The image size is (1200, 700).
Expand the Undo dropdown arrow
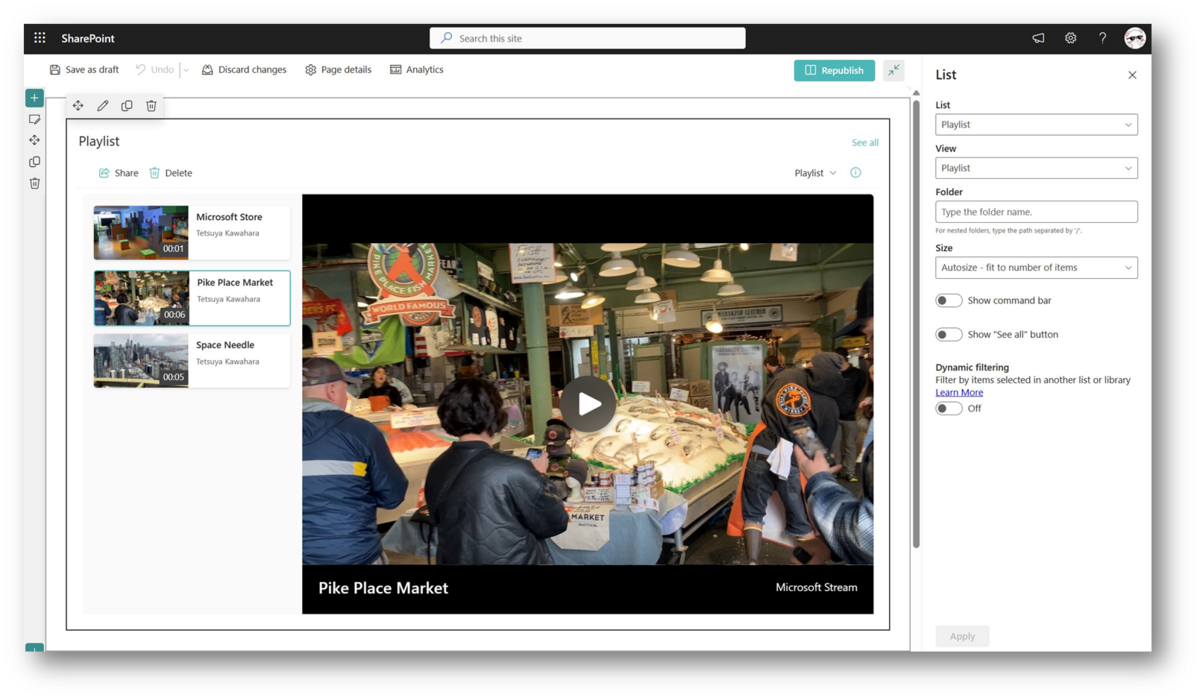[x=185, y=70]
